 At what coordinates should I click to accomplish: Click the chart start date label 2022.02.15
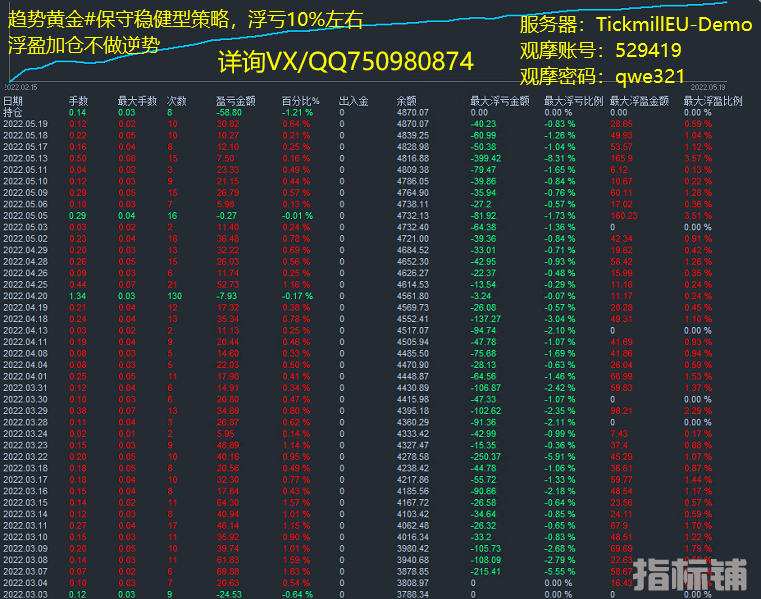21,87
